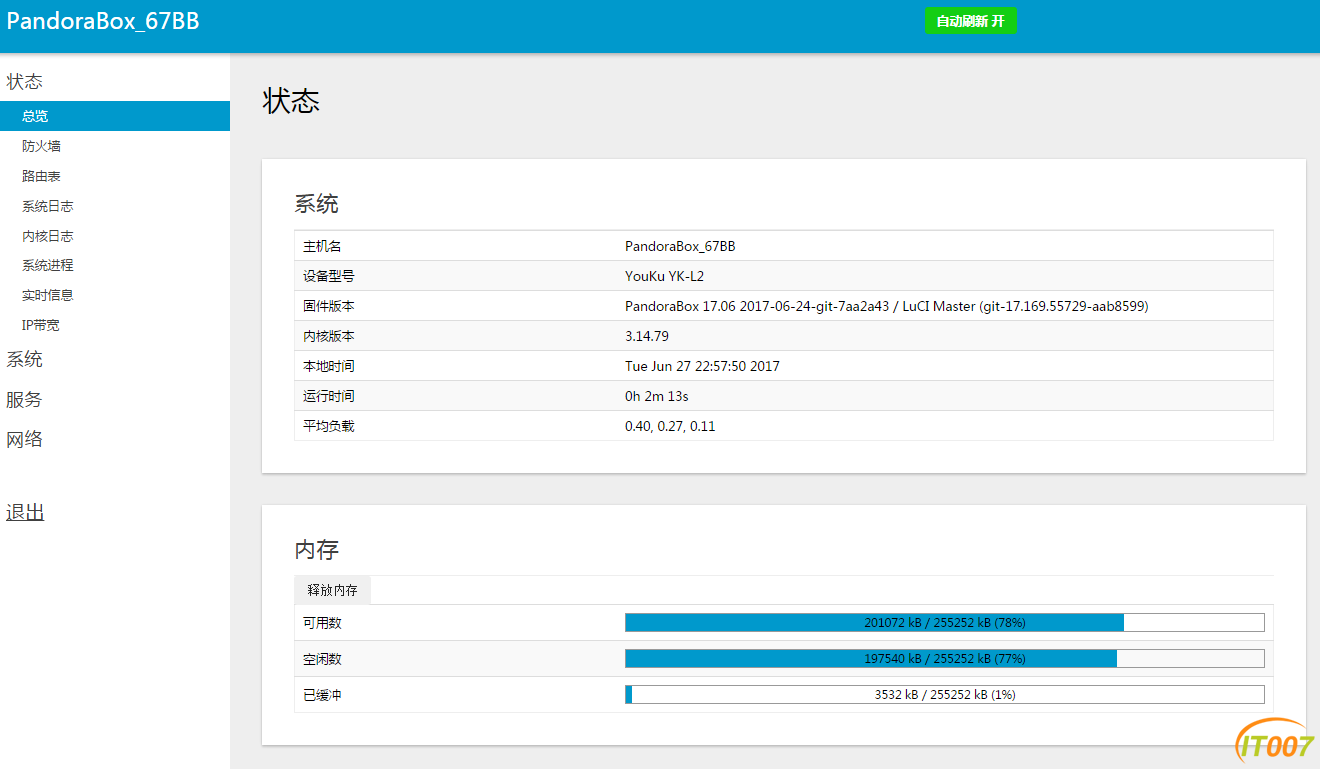This screenshot has height=769, width=1320.
Task: Click the 释放内存 button
Action: tap(332, 590)
